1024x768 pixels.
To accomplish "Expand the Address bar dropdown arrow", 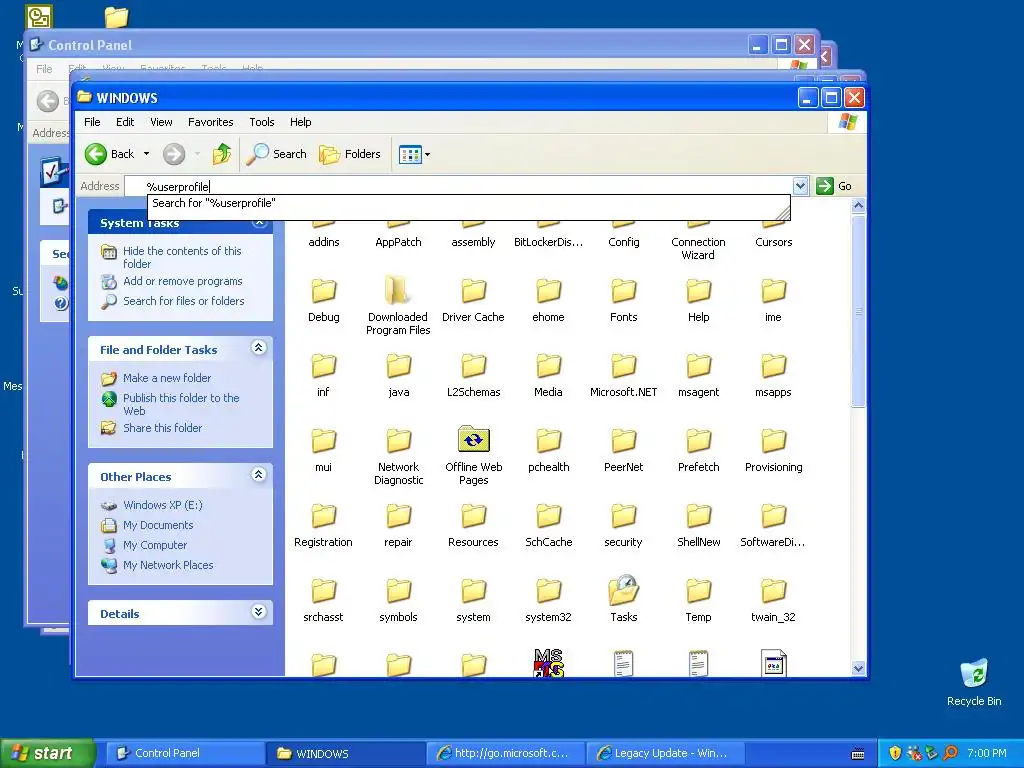I will [x=801, y=186].
